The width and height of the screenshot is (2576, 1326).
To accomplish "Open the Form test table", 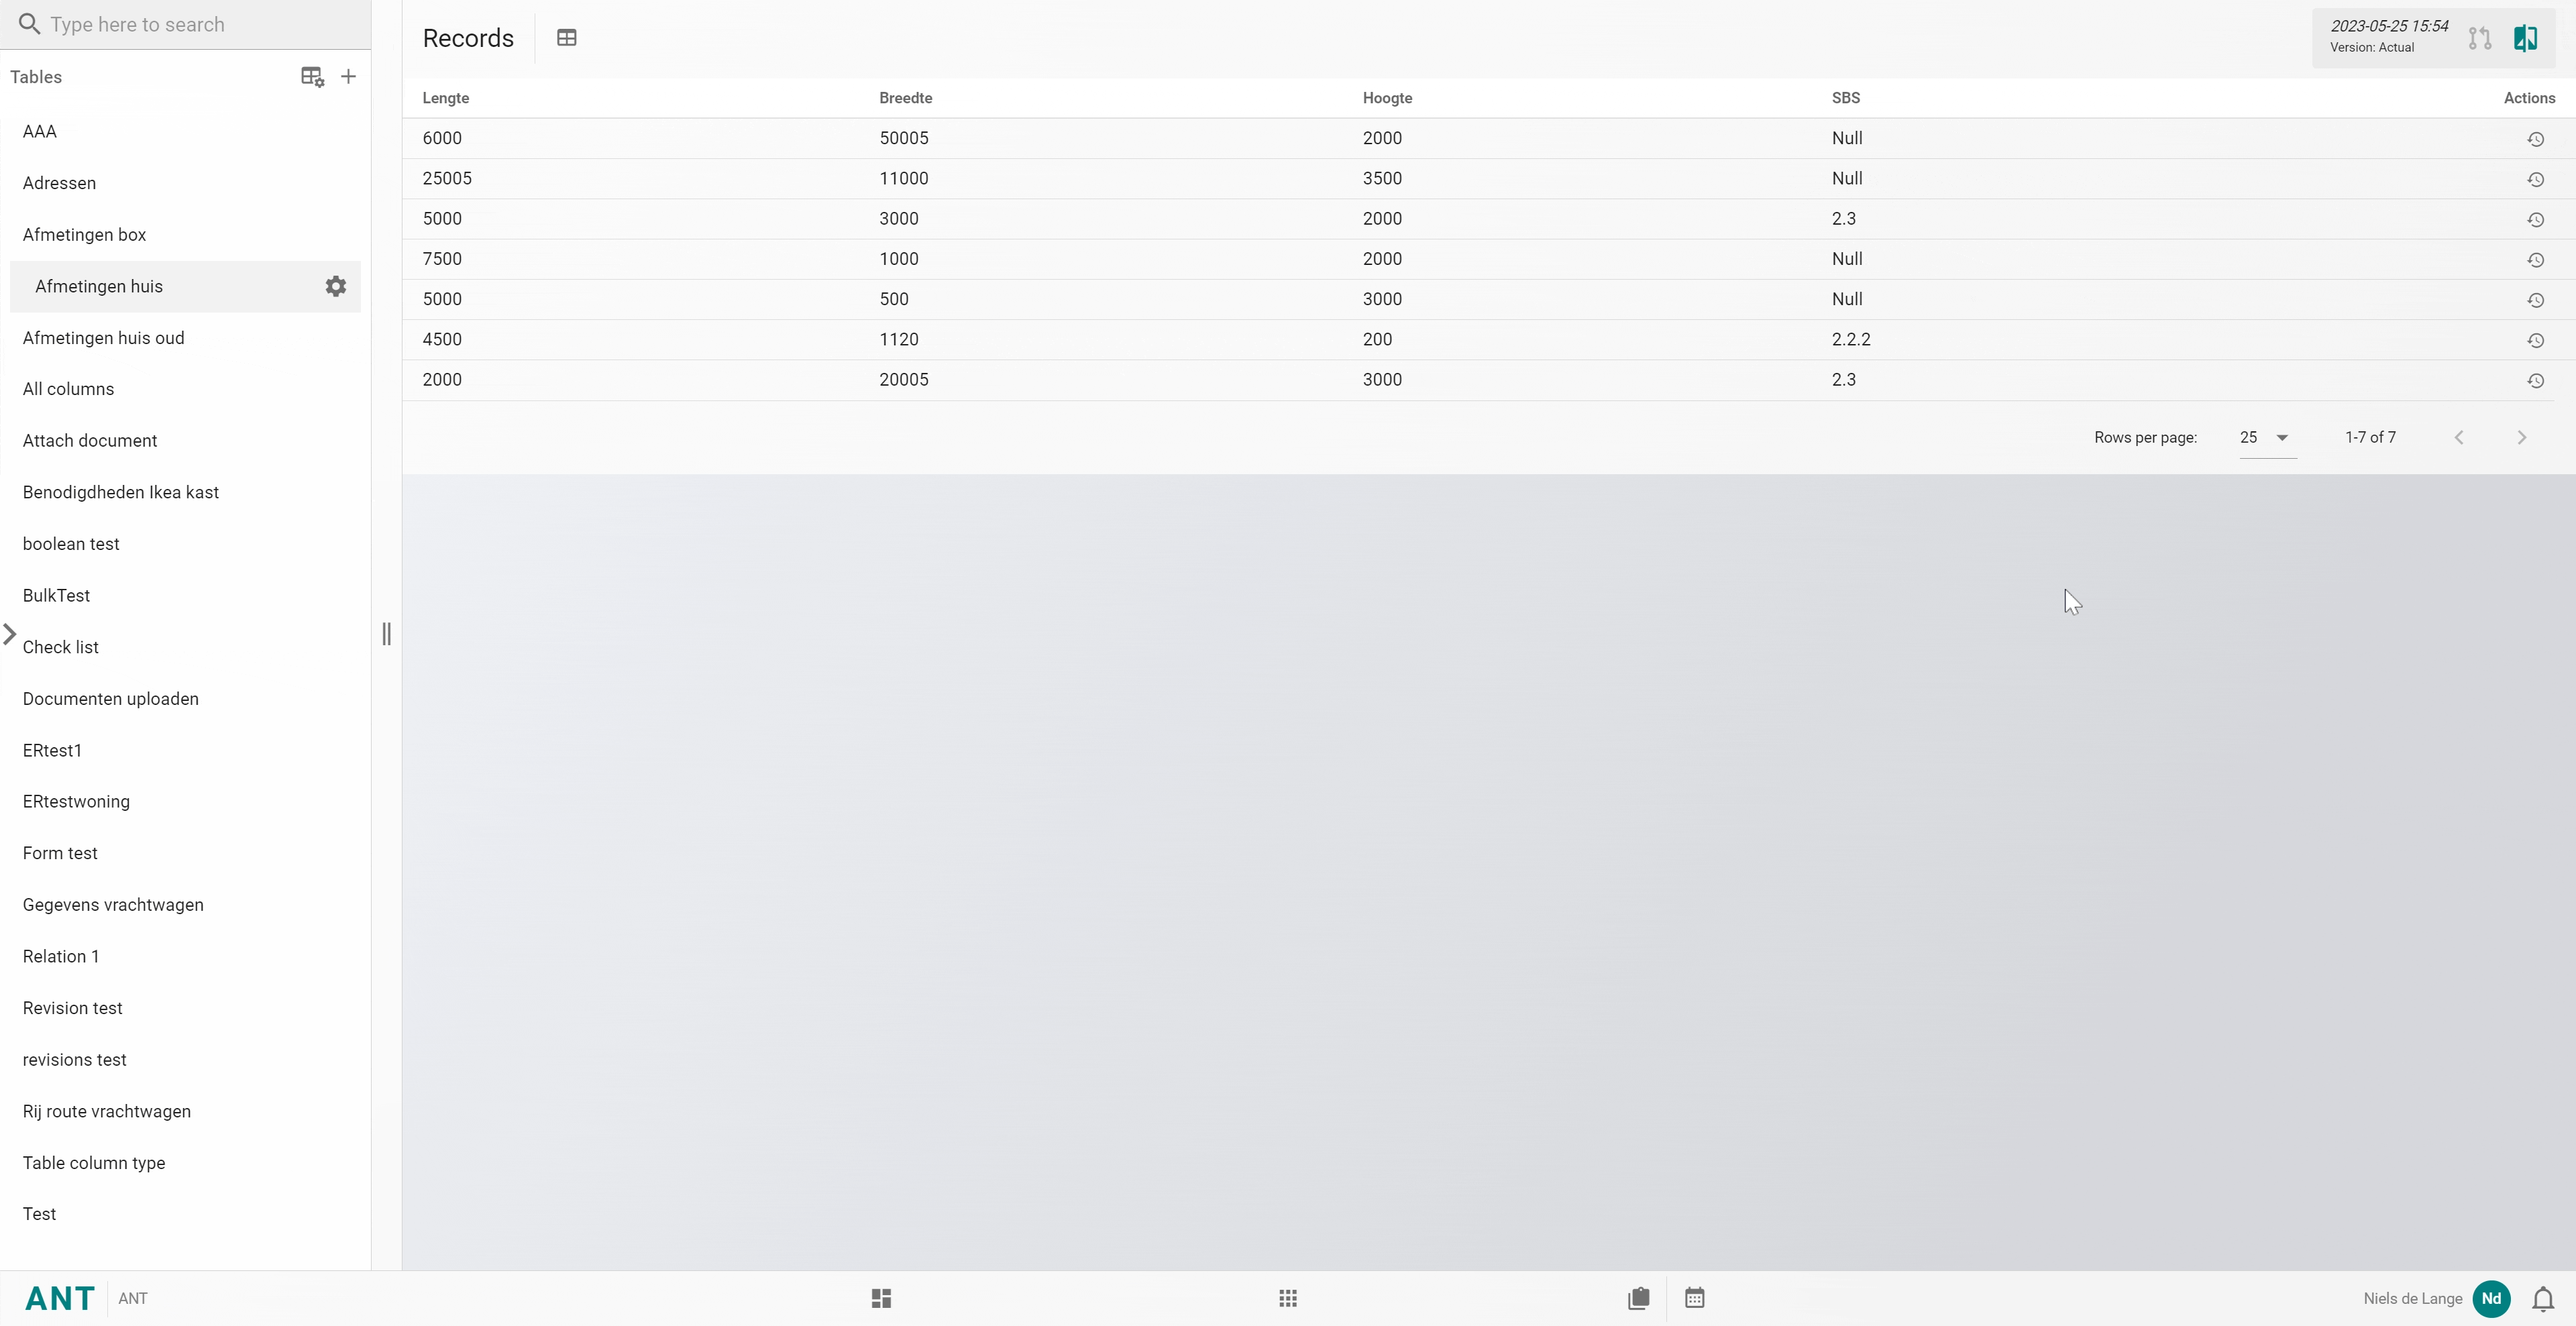I will (x=185, y=853).
